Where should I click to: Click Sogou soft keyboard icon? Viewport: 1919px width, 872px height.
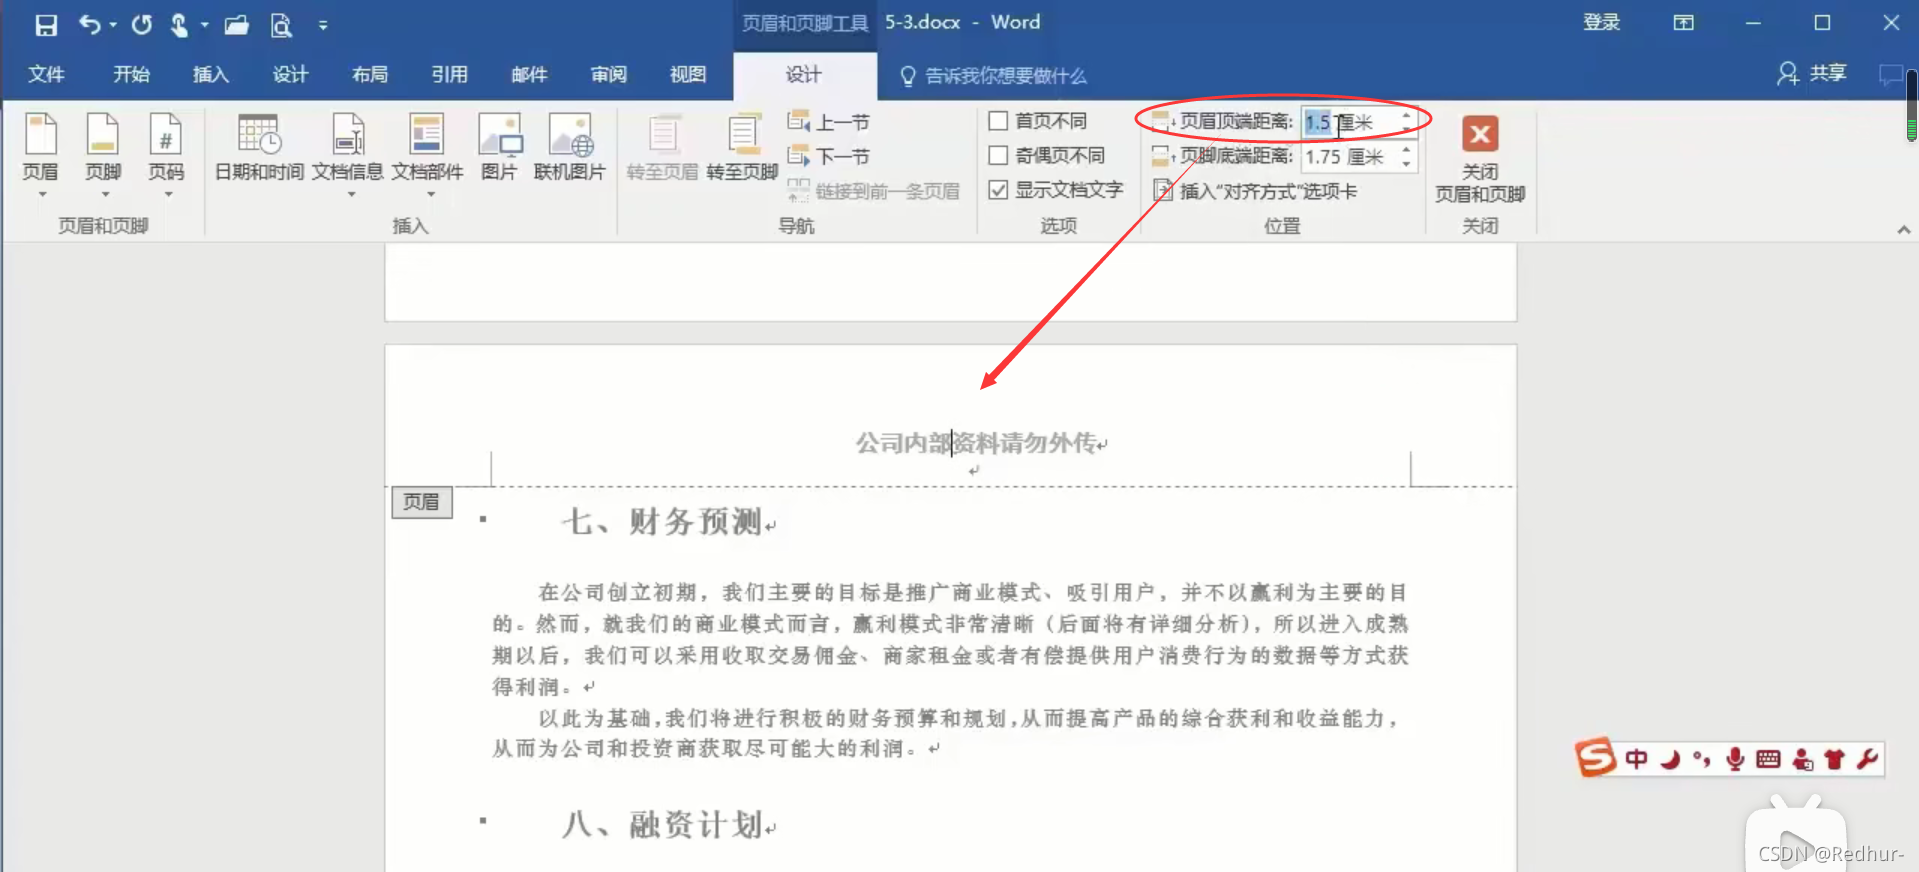(x=1768, y=759)
